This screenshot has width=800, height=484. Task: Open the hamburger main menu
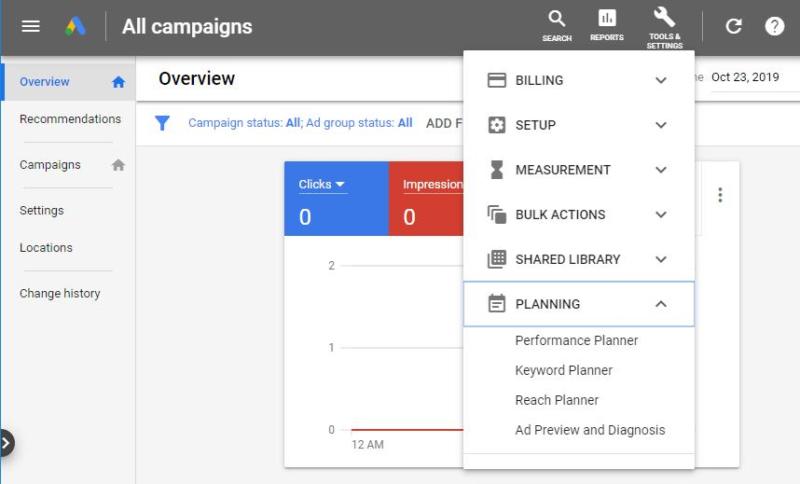click(x=31, y=26)
